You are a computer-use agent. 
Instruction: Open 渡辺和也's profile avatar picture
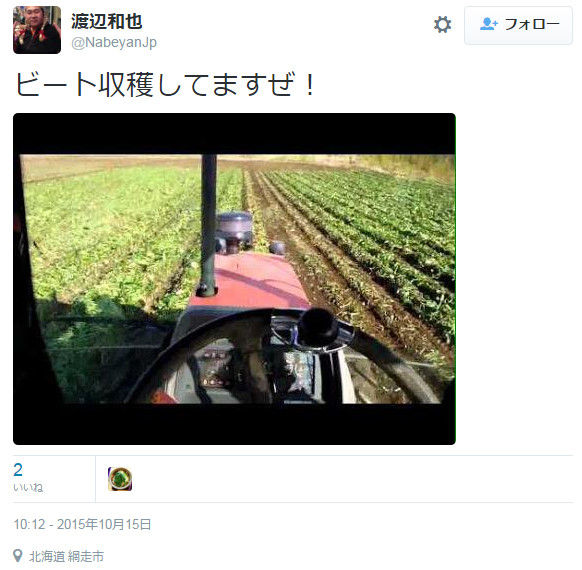pyautogui.click(x=37, y=30)
